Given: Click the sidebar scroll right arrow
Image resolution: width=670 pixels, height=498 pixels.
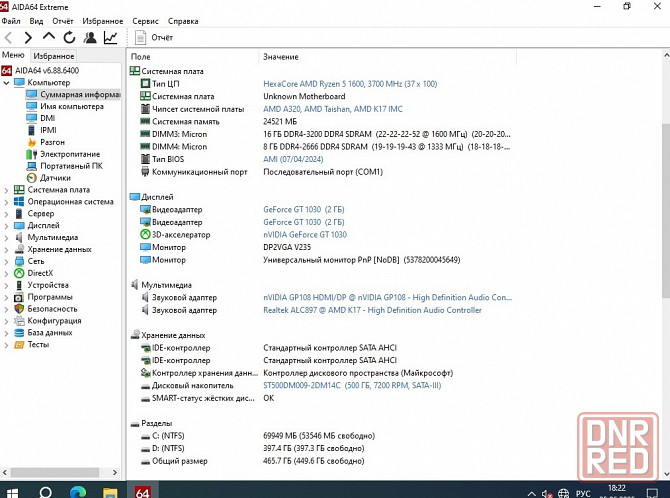Looking at the screenshot, I should pos(115,472).
